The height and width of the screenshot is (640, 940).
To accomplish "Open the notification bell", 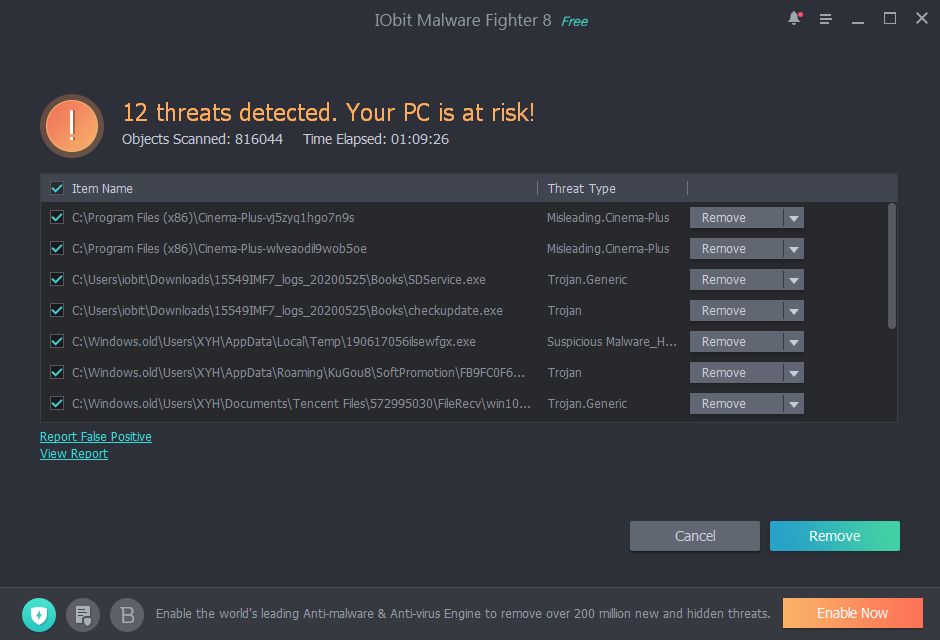I will coord(793,18).
